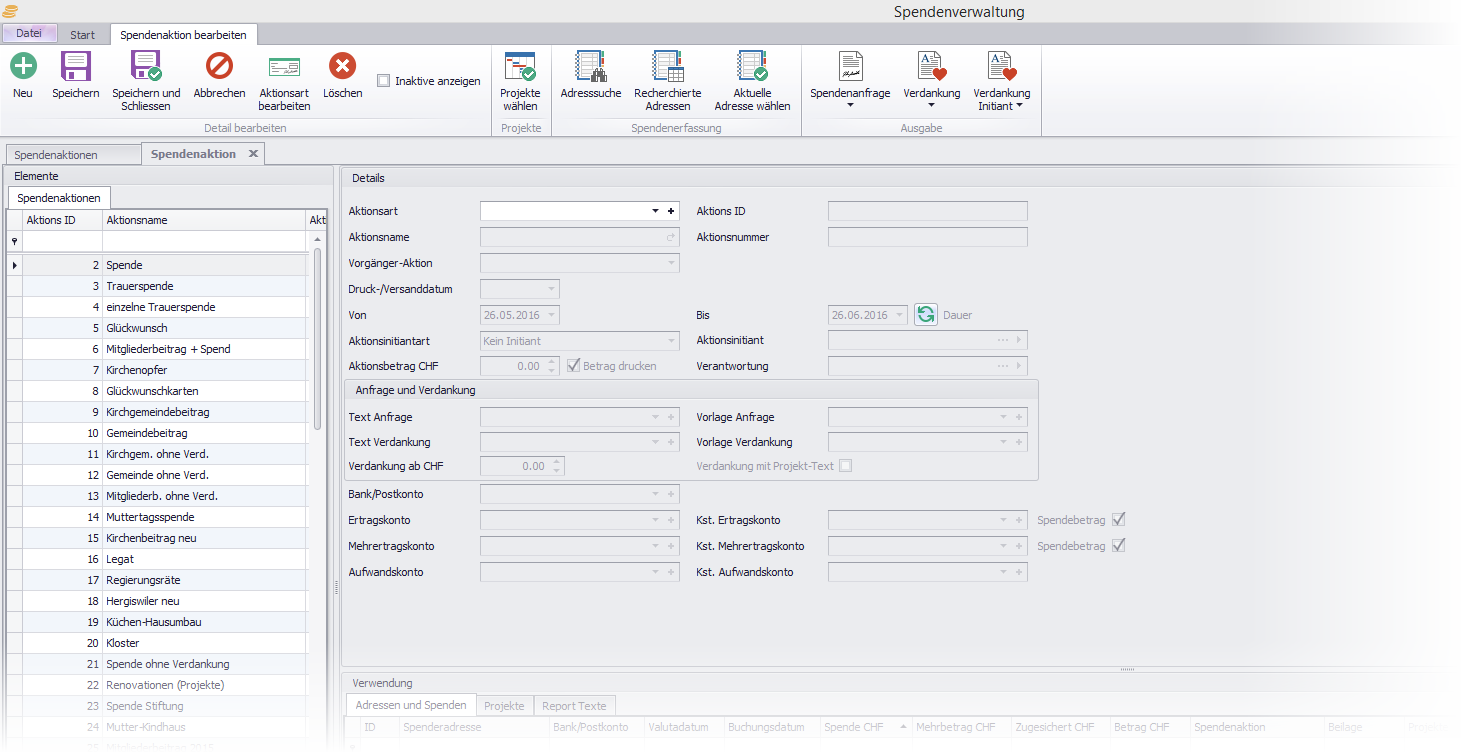Switch to the Projekte tab in Verwendung
The image size is (1462, 753).
pyautogui.click(x=504, y=706)
